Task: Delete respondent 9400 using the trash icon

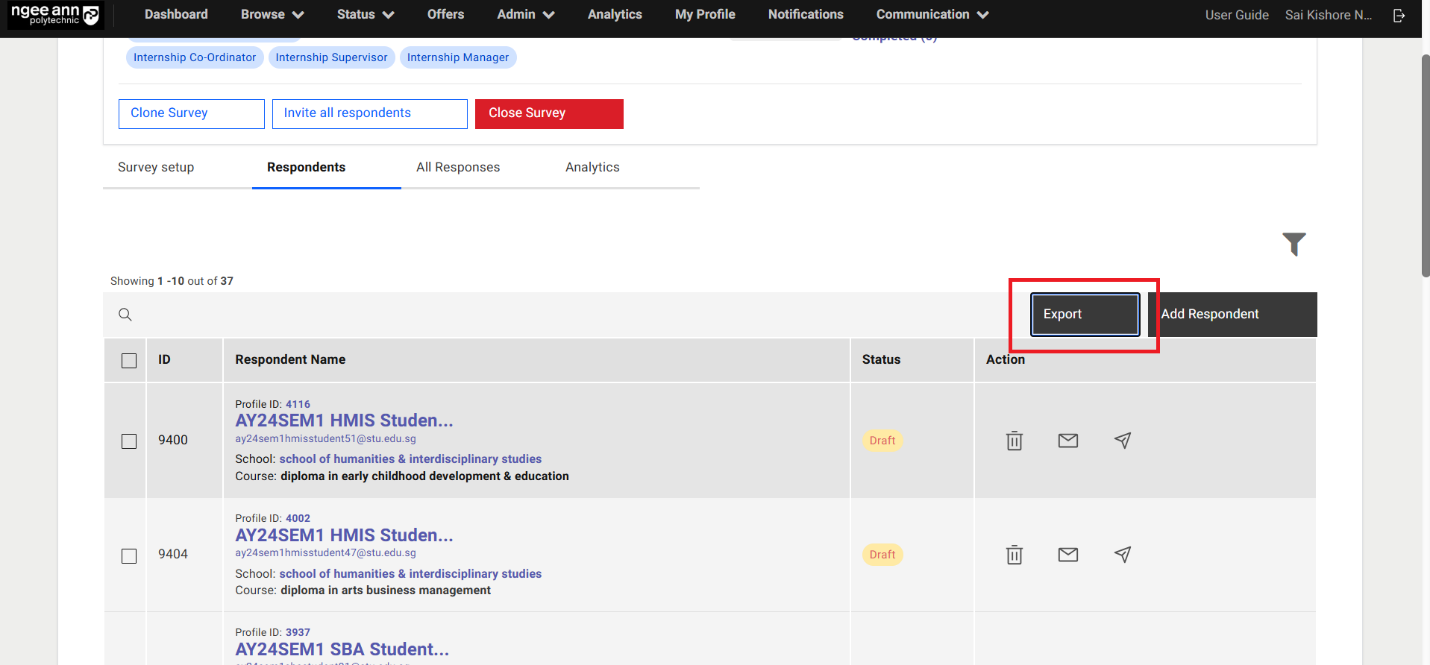Action: pos(1014,440)
